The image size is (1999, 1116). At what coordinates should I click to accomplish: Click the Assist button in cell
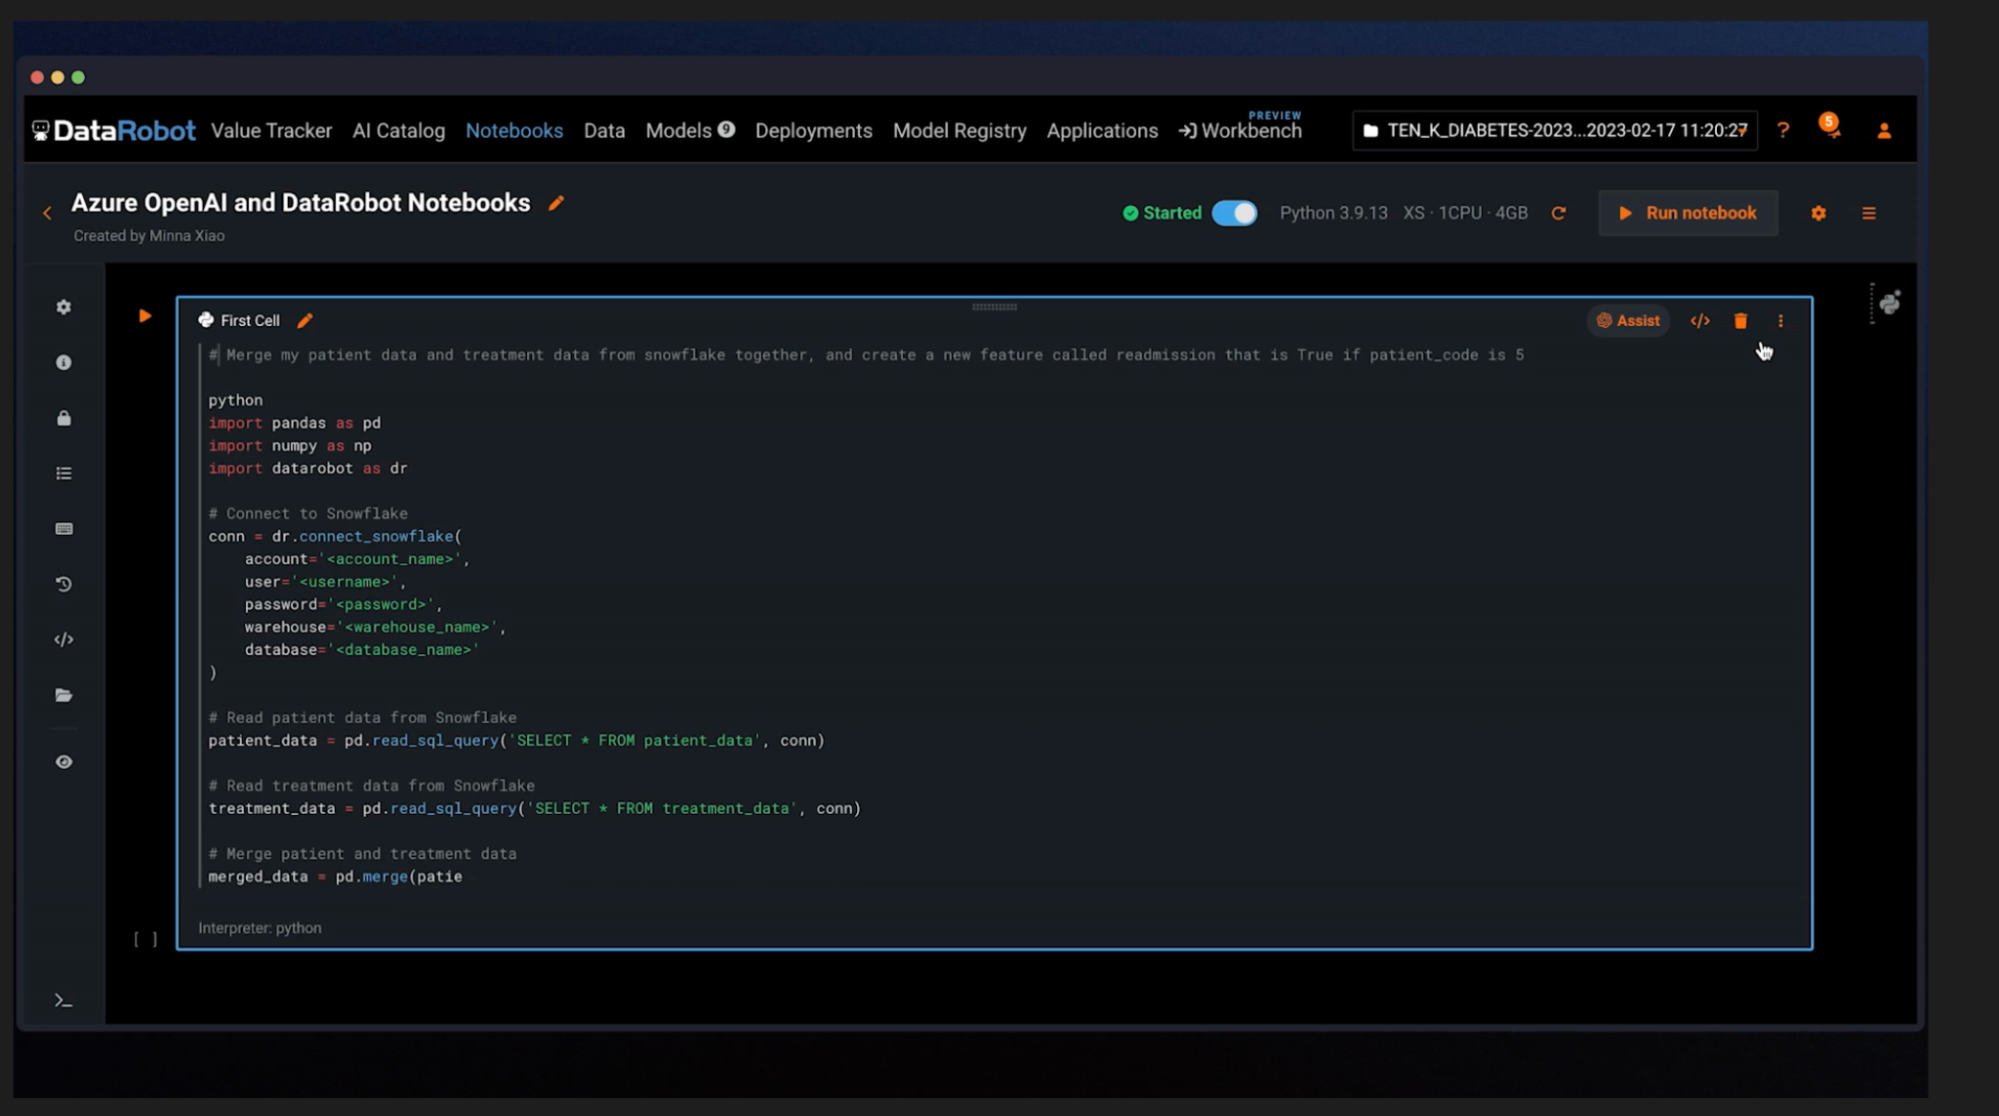[x=1627, y=321]
